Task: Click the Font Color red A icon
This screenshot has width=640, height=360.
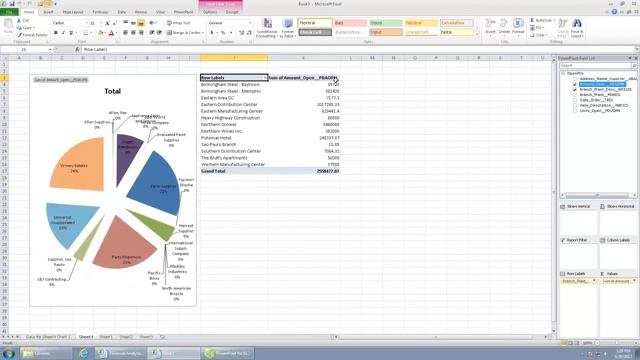Action: coord(111,33)
